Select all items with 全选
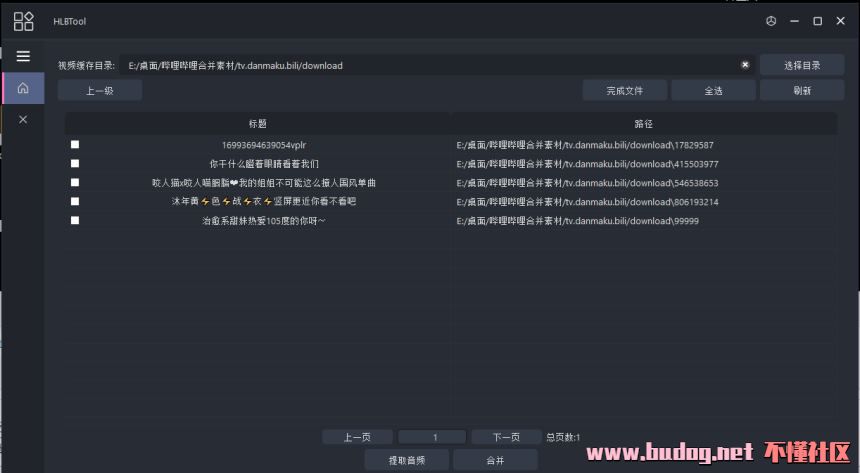860x473 pixels. (713, 91)
